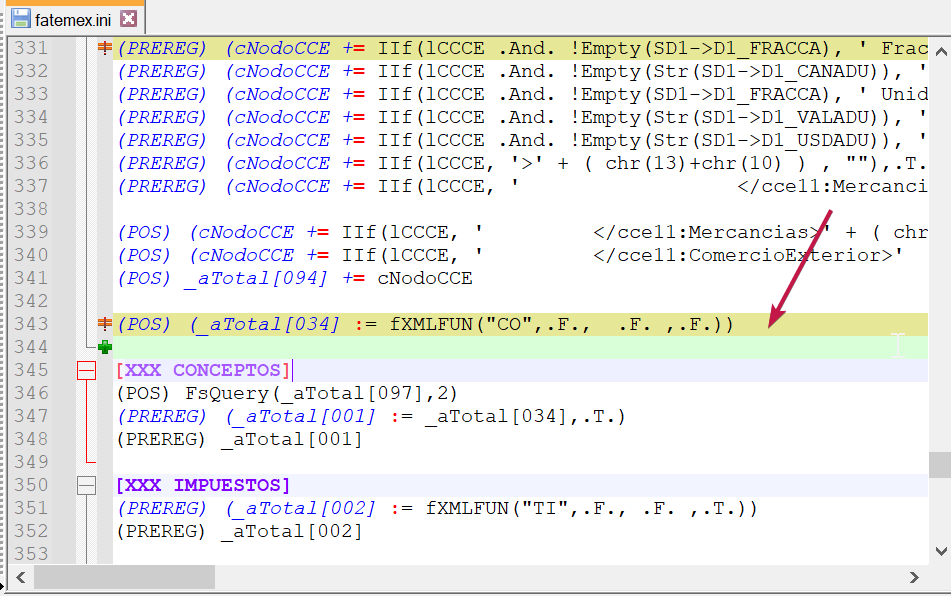Screen dimensions: 951x596
Task: Place cursor on empty green line 344
Action: pos(520,347)
